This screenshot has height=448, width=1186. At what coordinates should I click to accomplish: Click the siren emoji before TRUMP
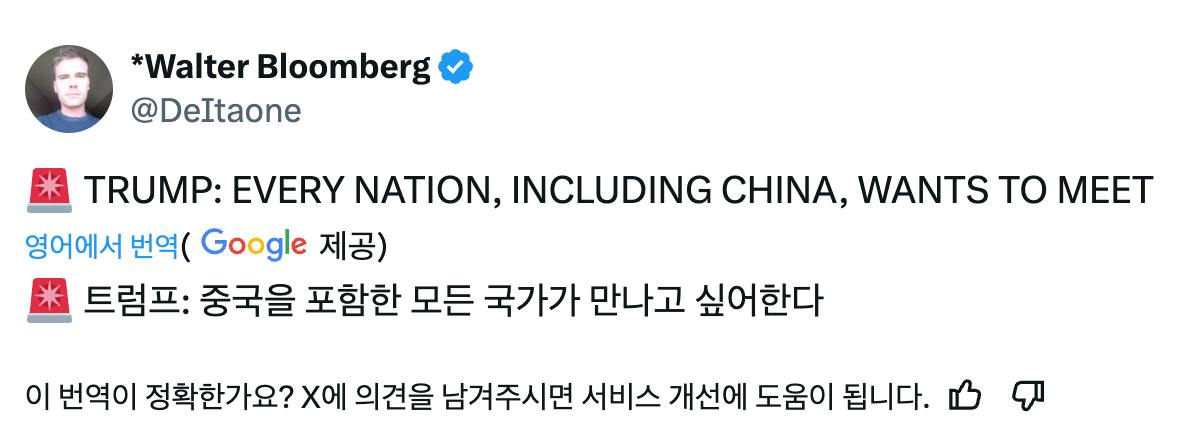click(x=49, y=190)
